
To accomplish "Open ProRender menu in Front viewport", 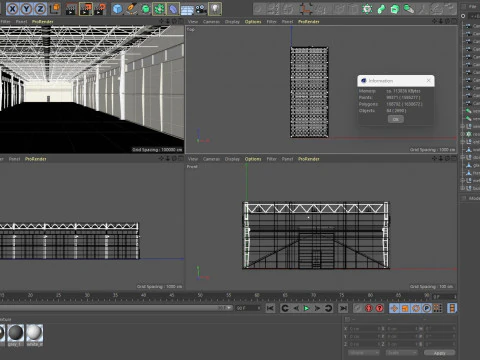I will (309, 159).
